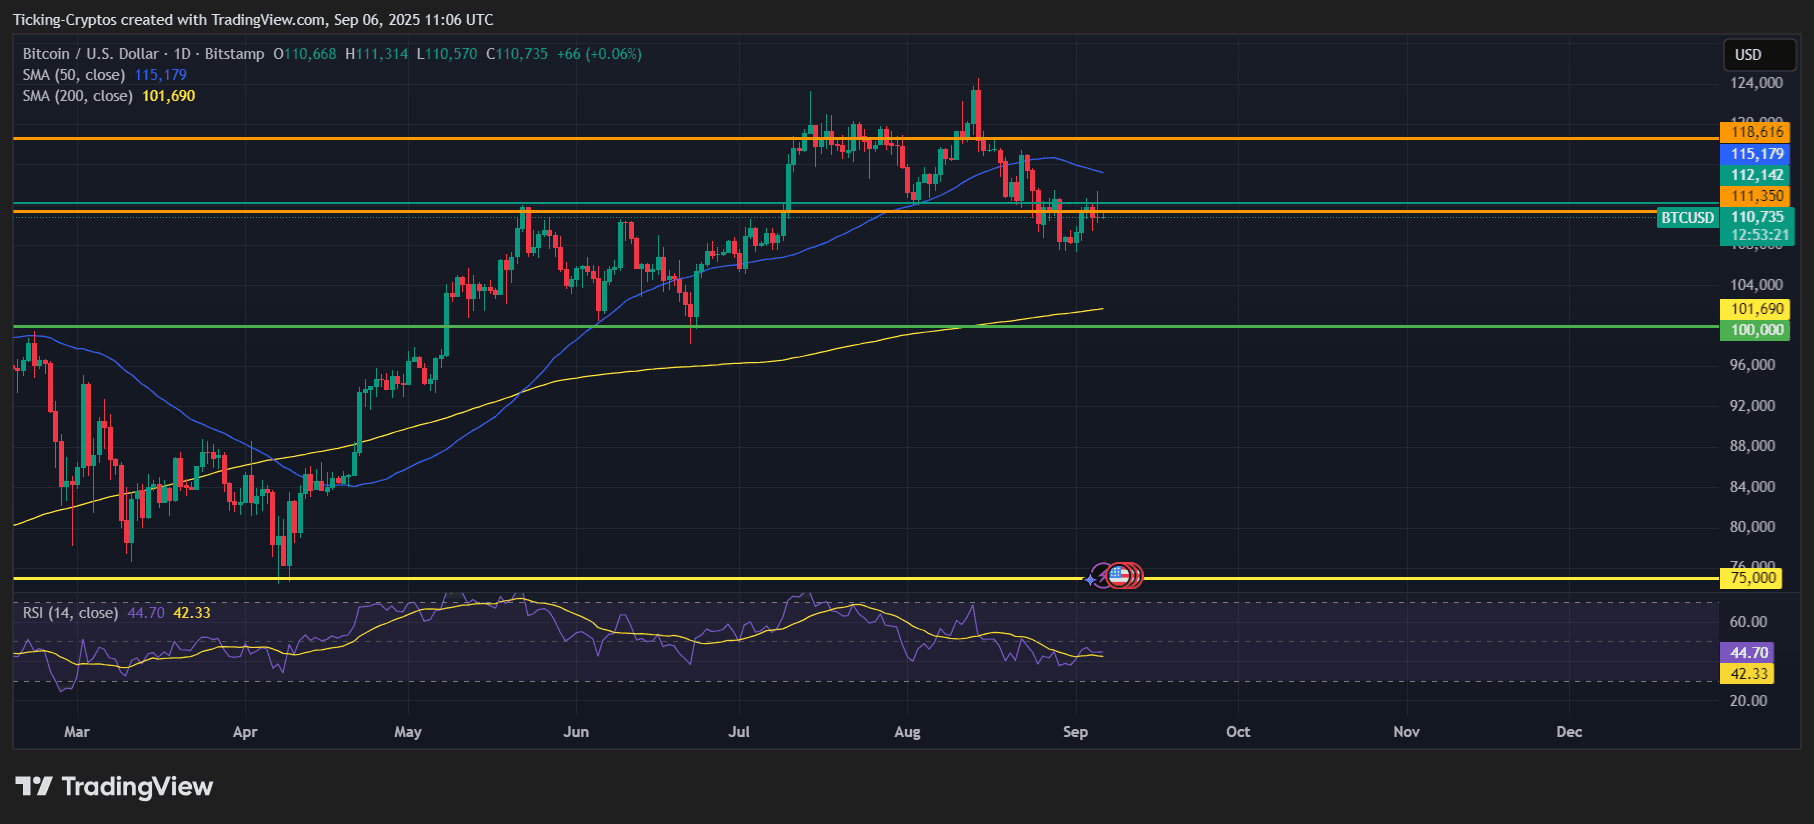The width and height of the screenshot is (1814, 824).
Task: Click the SMA (200, close) indicator legend
Action: [x=78, y=96]
